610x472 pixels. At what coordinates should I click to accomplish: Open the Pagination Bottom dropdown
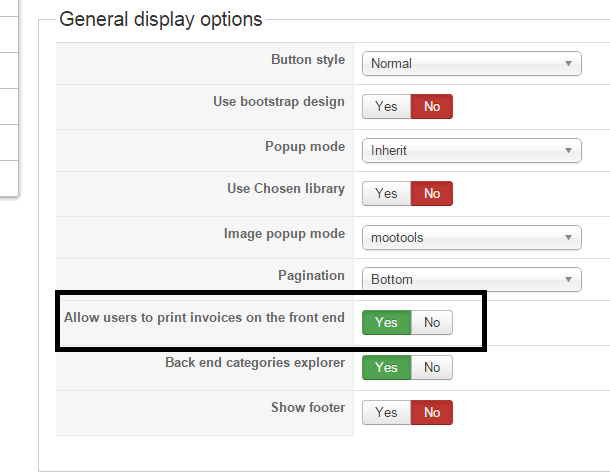(x=472, y=279)
